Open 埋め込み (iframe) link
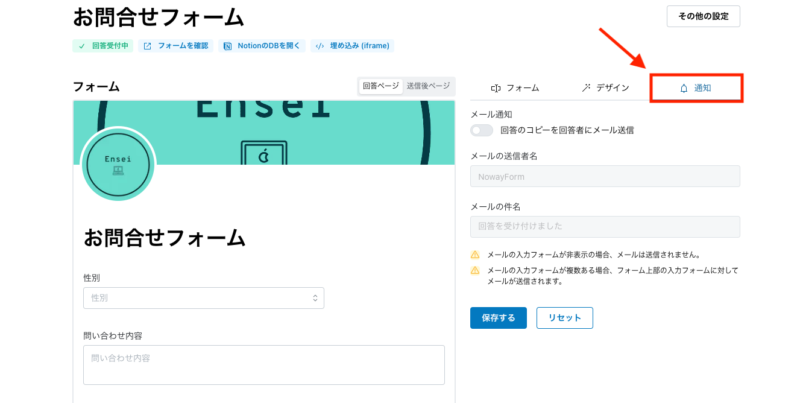This screenshot has width=800, height=403. 352,46
